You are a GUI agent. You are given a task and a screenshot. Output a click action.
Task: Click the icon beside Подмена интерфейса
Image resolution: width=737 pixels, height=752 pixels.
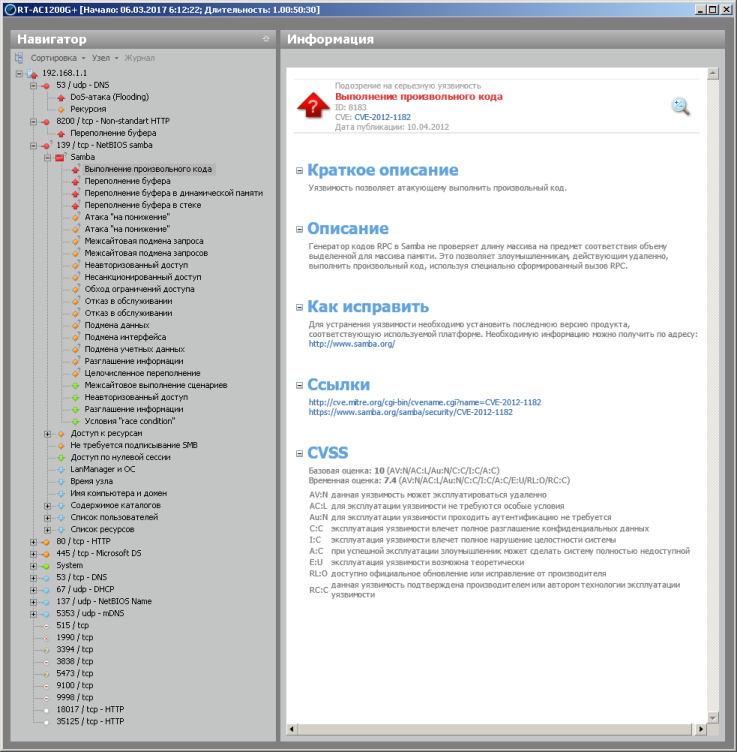point(75,337)
